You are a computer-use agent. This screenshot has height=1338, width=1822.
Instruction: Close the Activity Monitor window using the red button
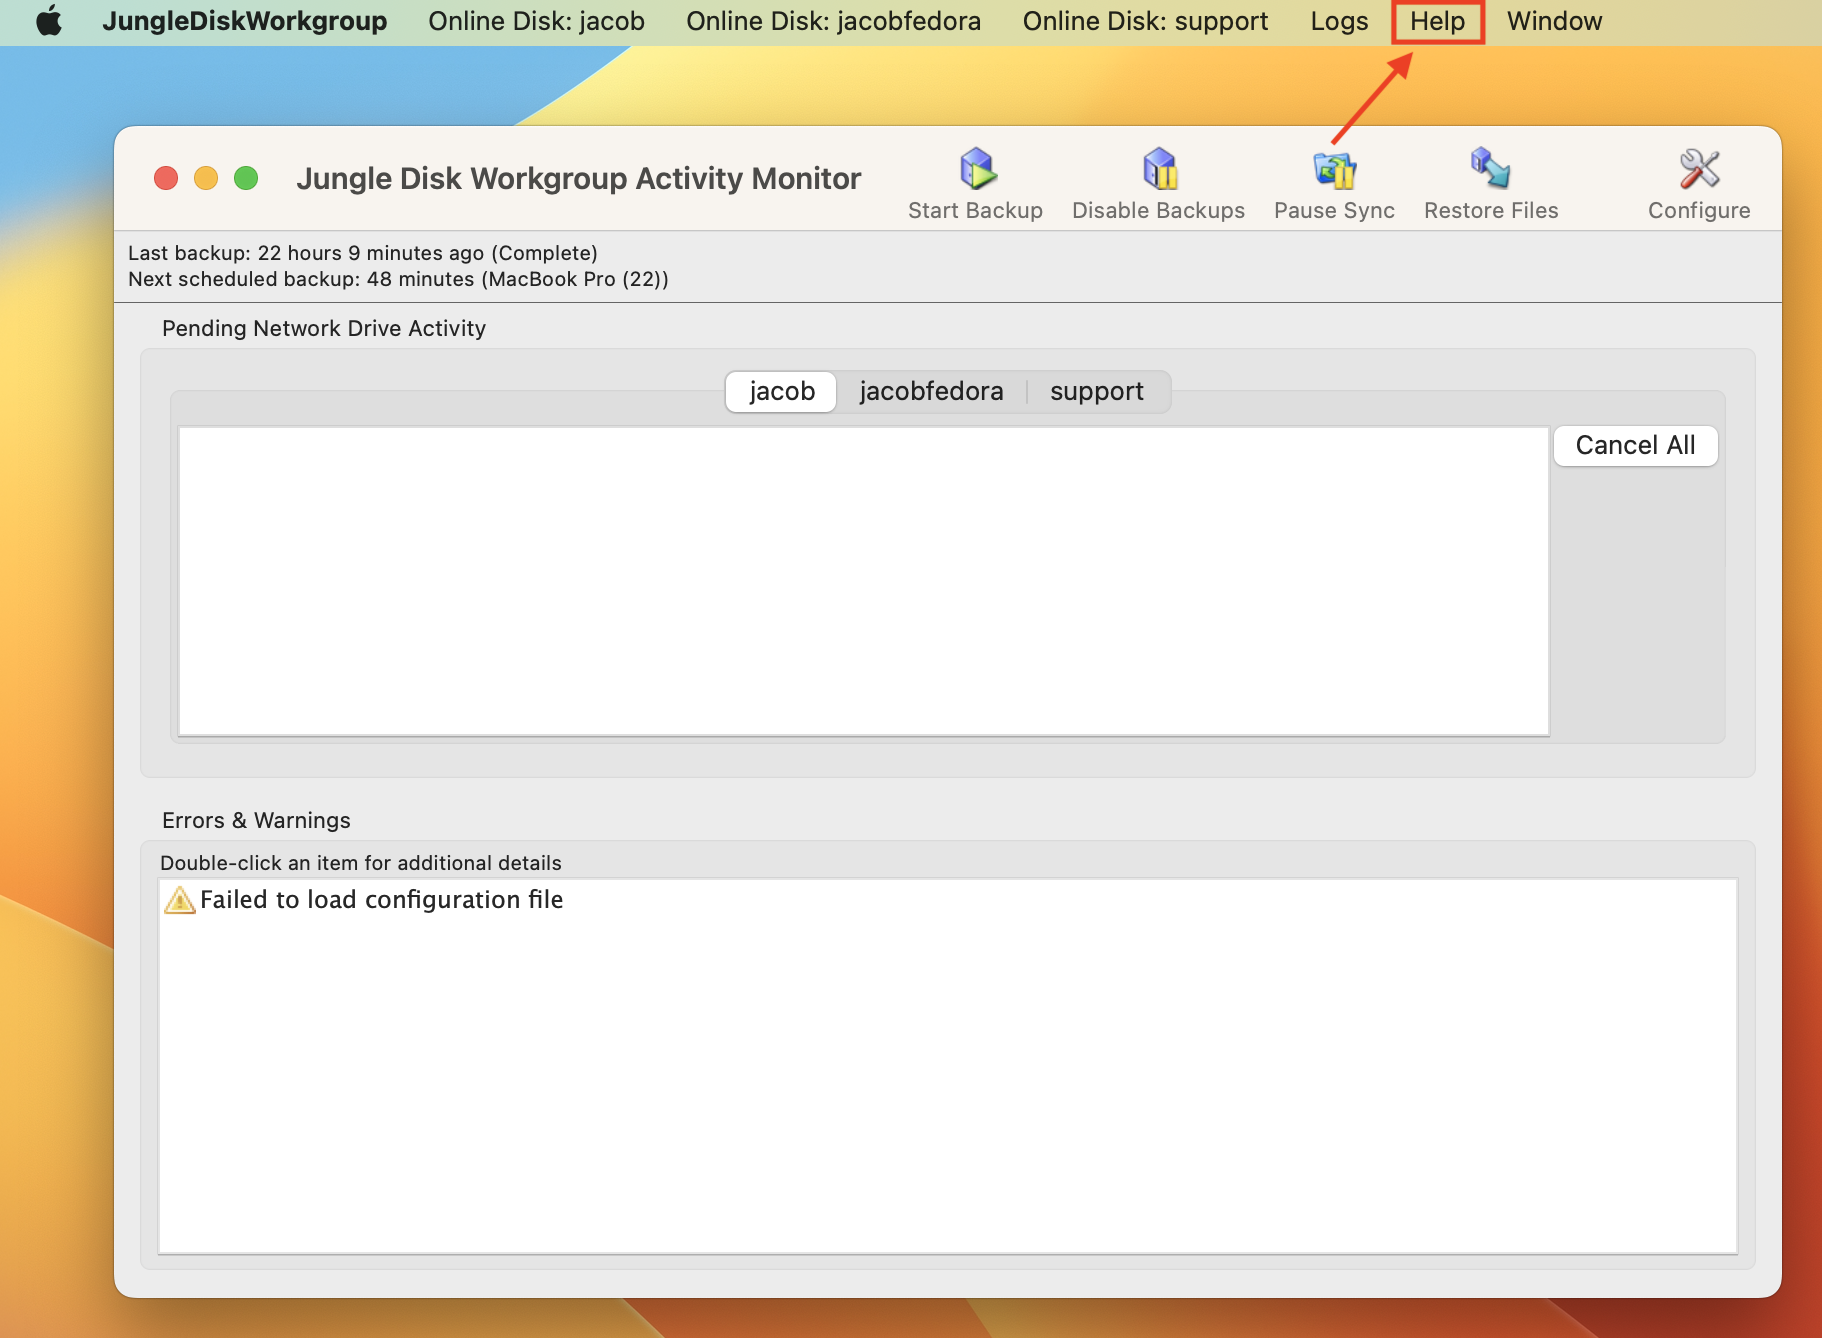point(166,178)
